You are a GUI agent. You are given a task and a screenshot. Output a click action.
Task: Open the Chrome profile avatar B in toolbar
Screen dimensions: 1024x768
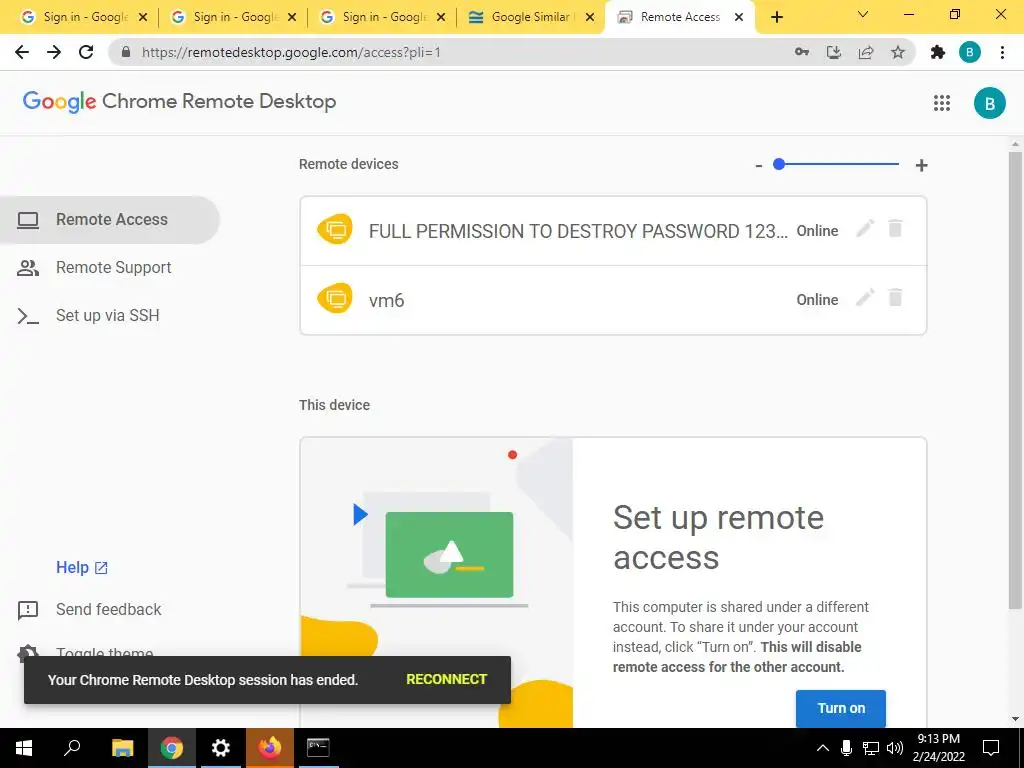pyautogui.click(x=970, y=52)
